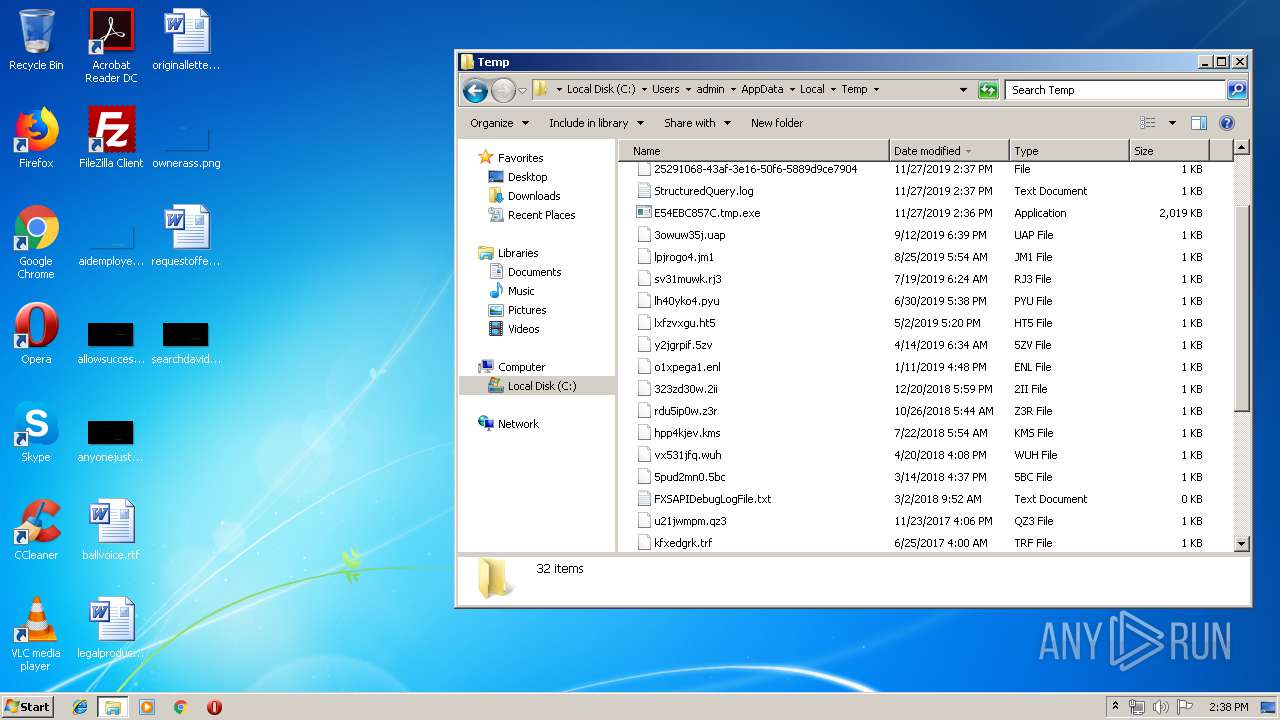
Task: Click inside Search Temp field
Action: point(1116,90)
